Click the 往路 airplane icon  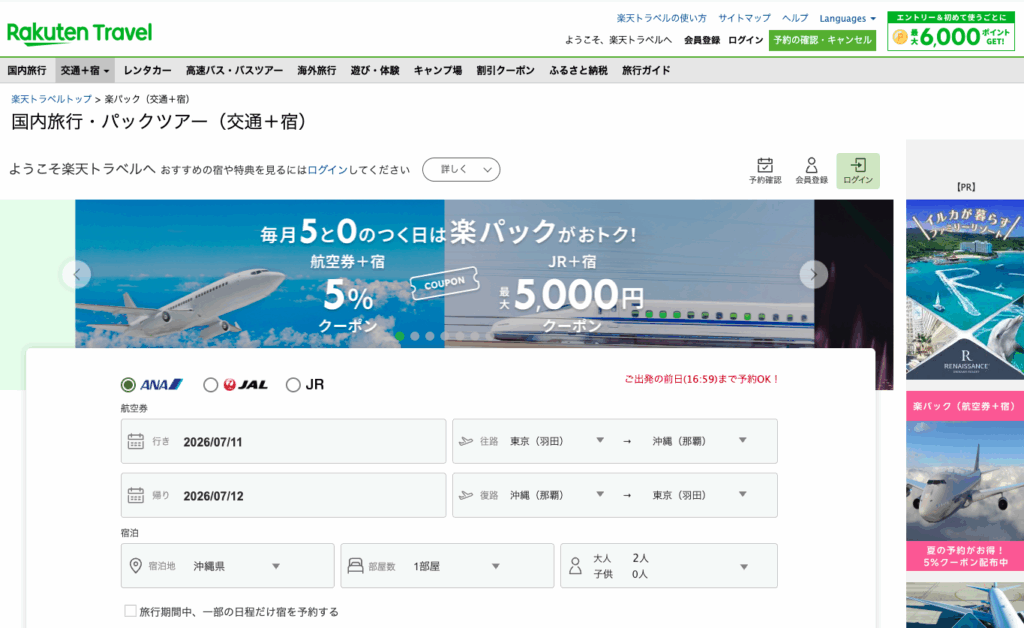coord(466,441)
